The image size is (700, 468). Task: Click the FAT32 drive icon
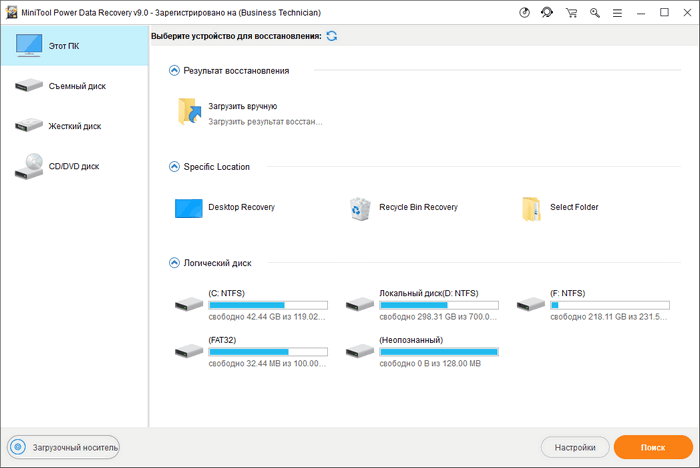(189, 351)
